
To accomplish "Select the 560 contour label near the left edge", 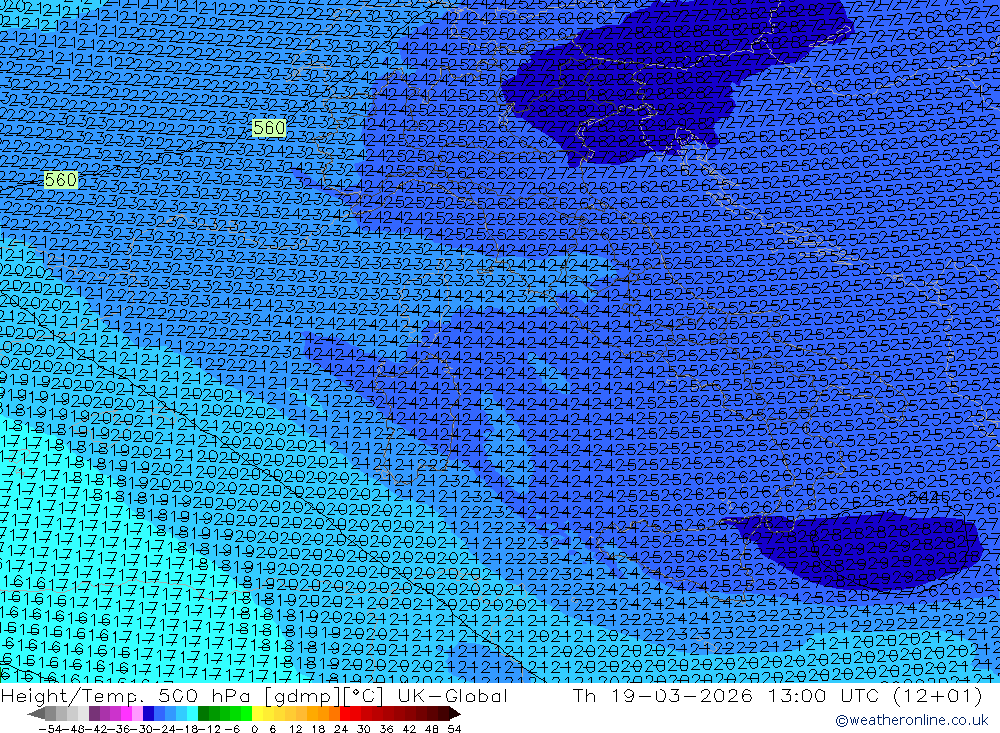I will 61,180.
